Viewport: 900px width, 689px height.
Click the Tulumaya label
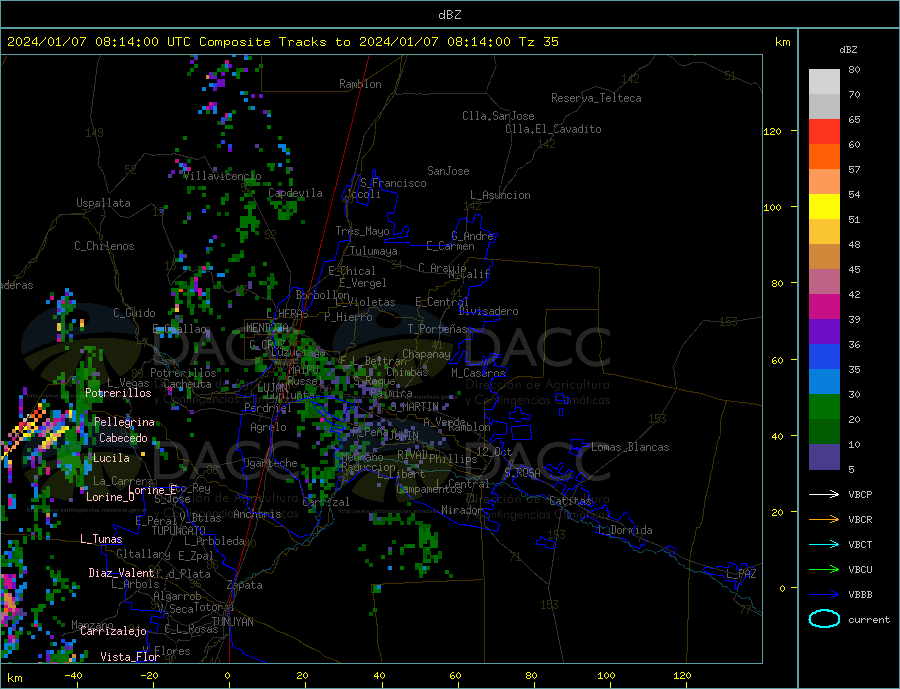(x=374, y=251)
